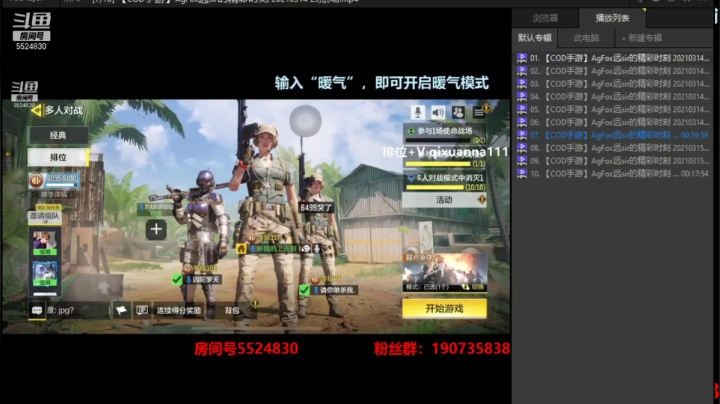This screenshot has height=404, width=720.
Task: Click the chat message field showing jpg?
Action: [77, 310]
